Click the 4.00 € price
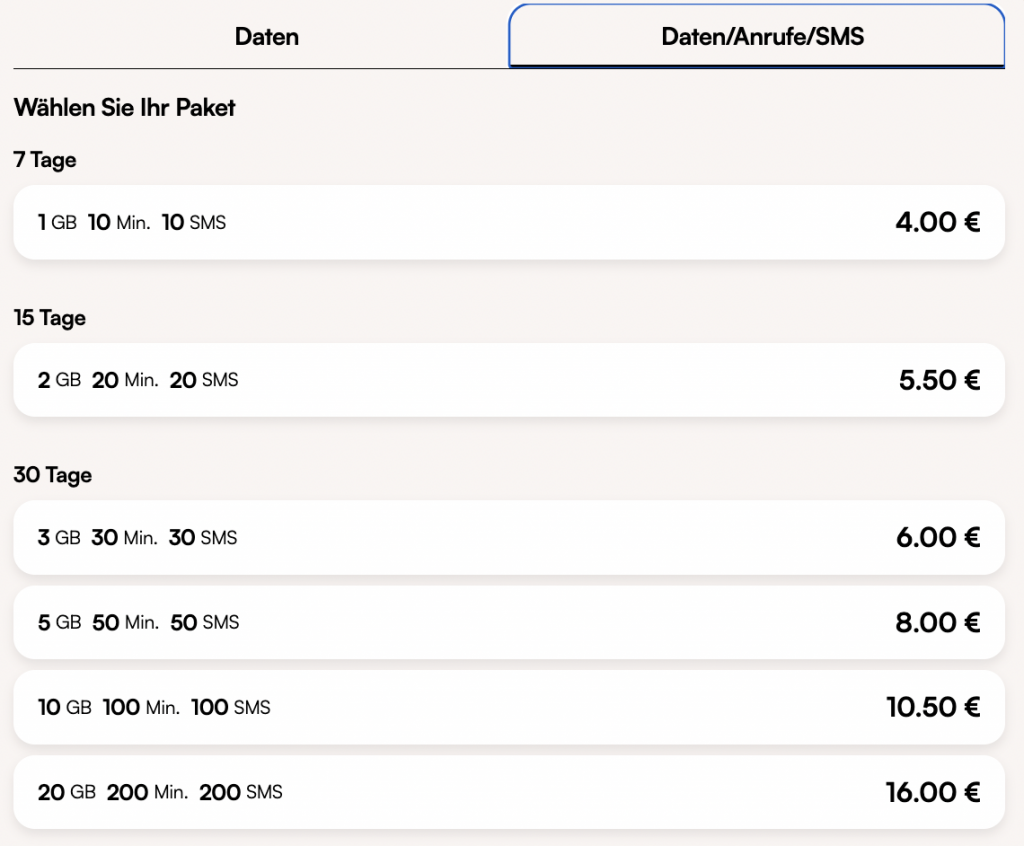The width and height of the screenshot is (1024, 846). 937,222
